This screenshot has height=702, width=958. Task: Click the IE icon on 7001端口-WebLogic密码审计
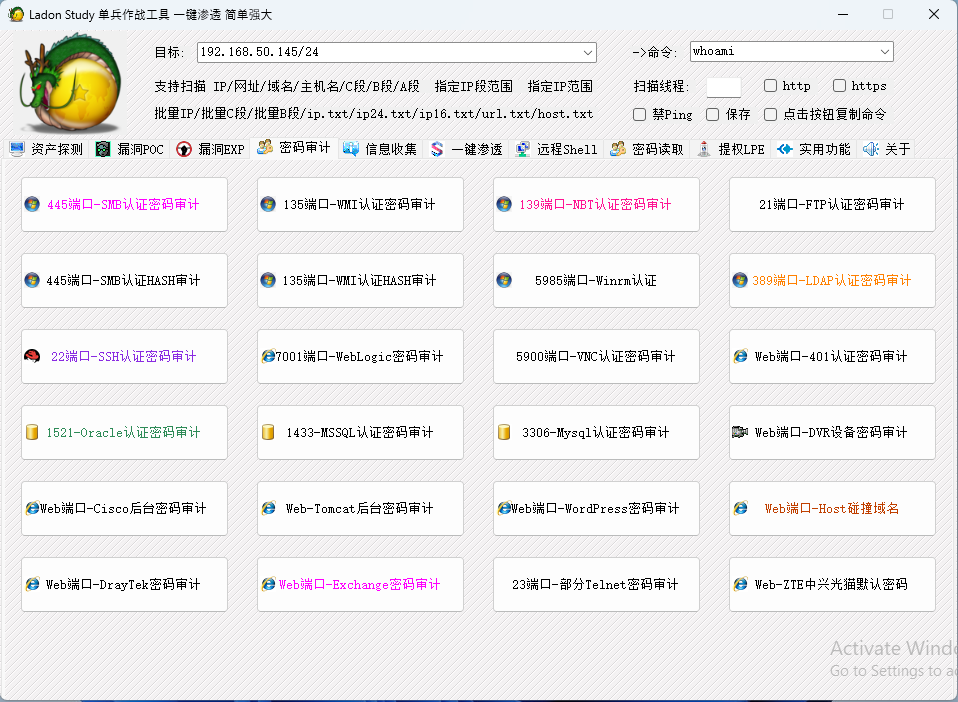tap(268, 356)
